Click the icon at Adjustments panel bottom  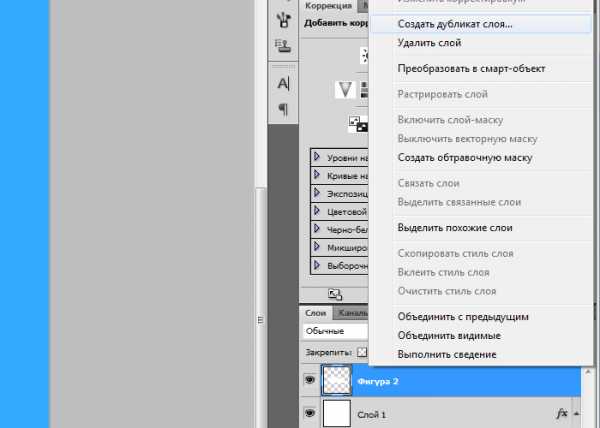[335, 294]
